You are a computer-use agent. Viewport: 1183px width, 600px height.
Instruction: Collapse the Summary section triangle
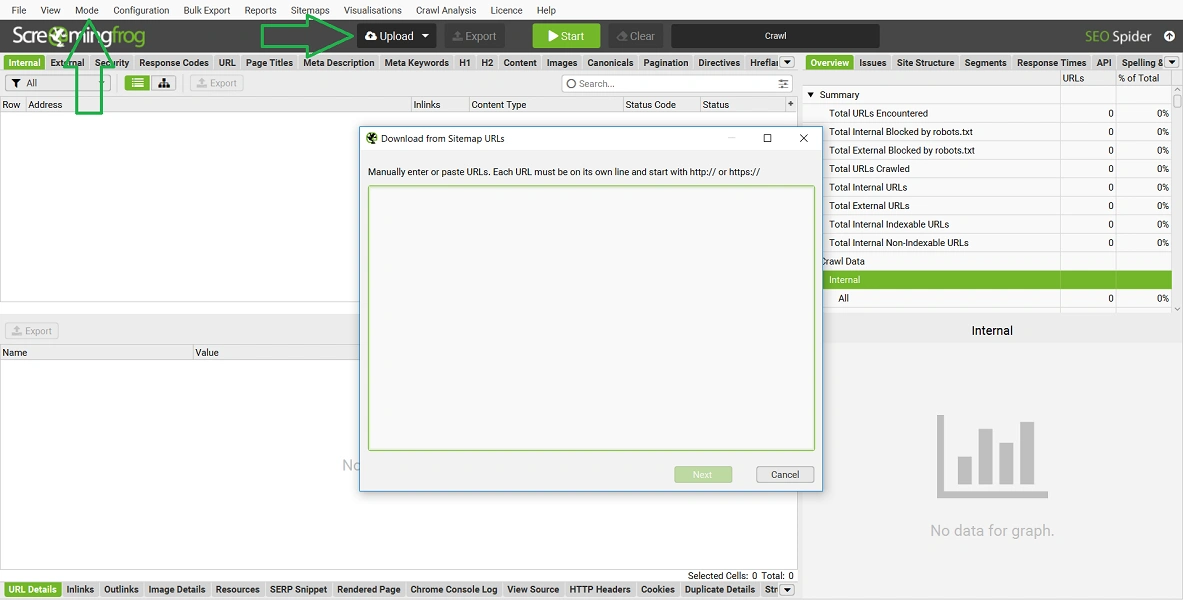(811, 95)
